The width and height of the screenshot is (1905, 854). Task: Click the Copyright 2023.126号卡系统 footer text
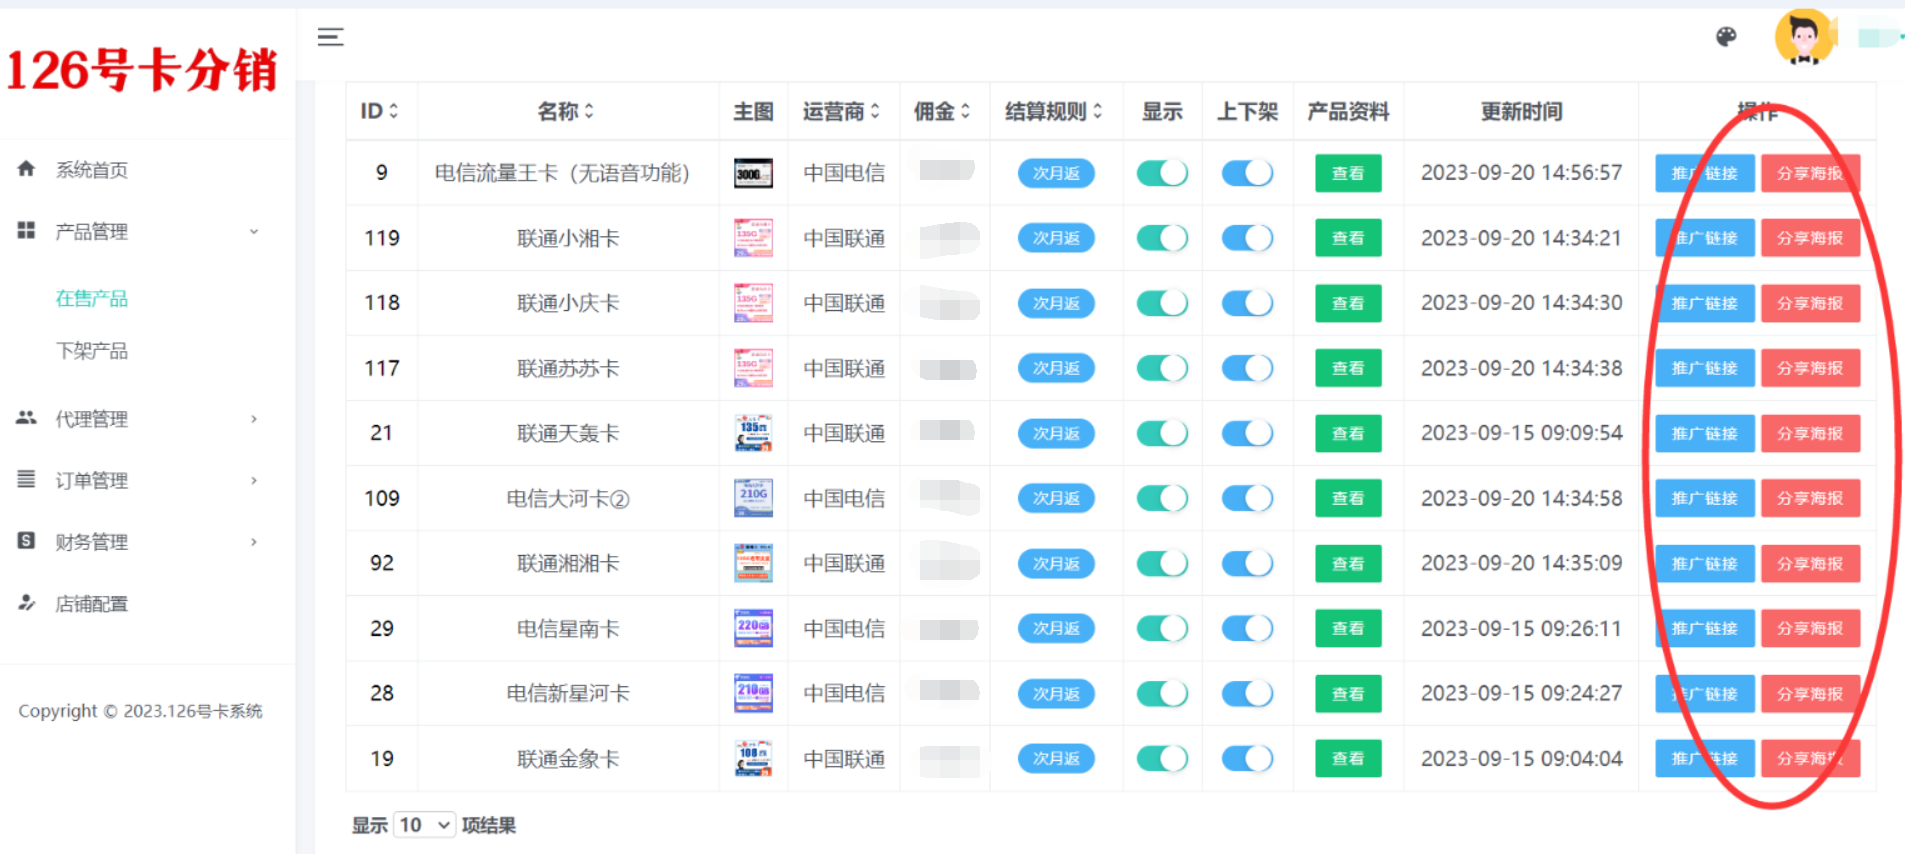[140, 711]
